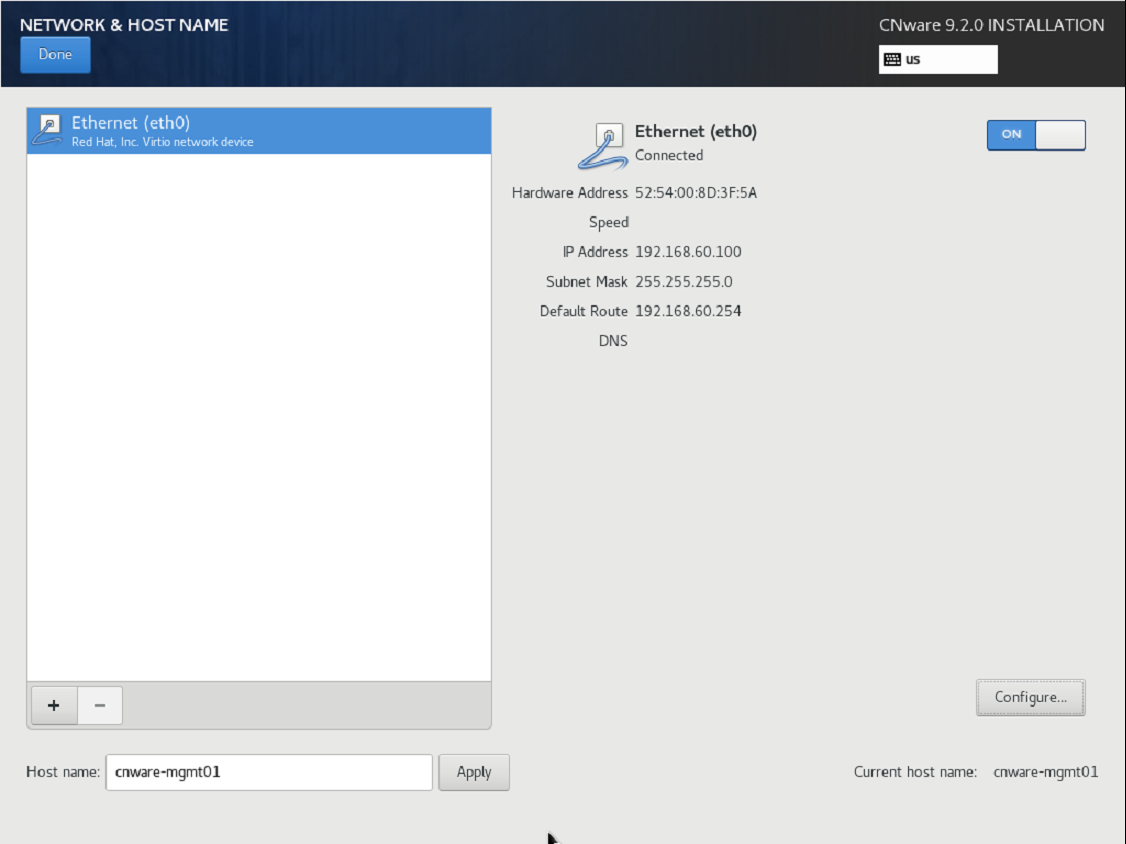
Task: Click the Ethernet (eth0) heading in details pane
Action: pos(696,131)
